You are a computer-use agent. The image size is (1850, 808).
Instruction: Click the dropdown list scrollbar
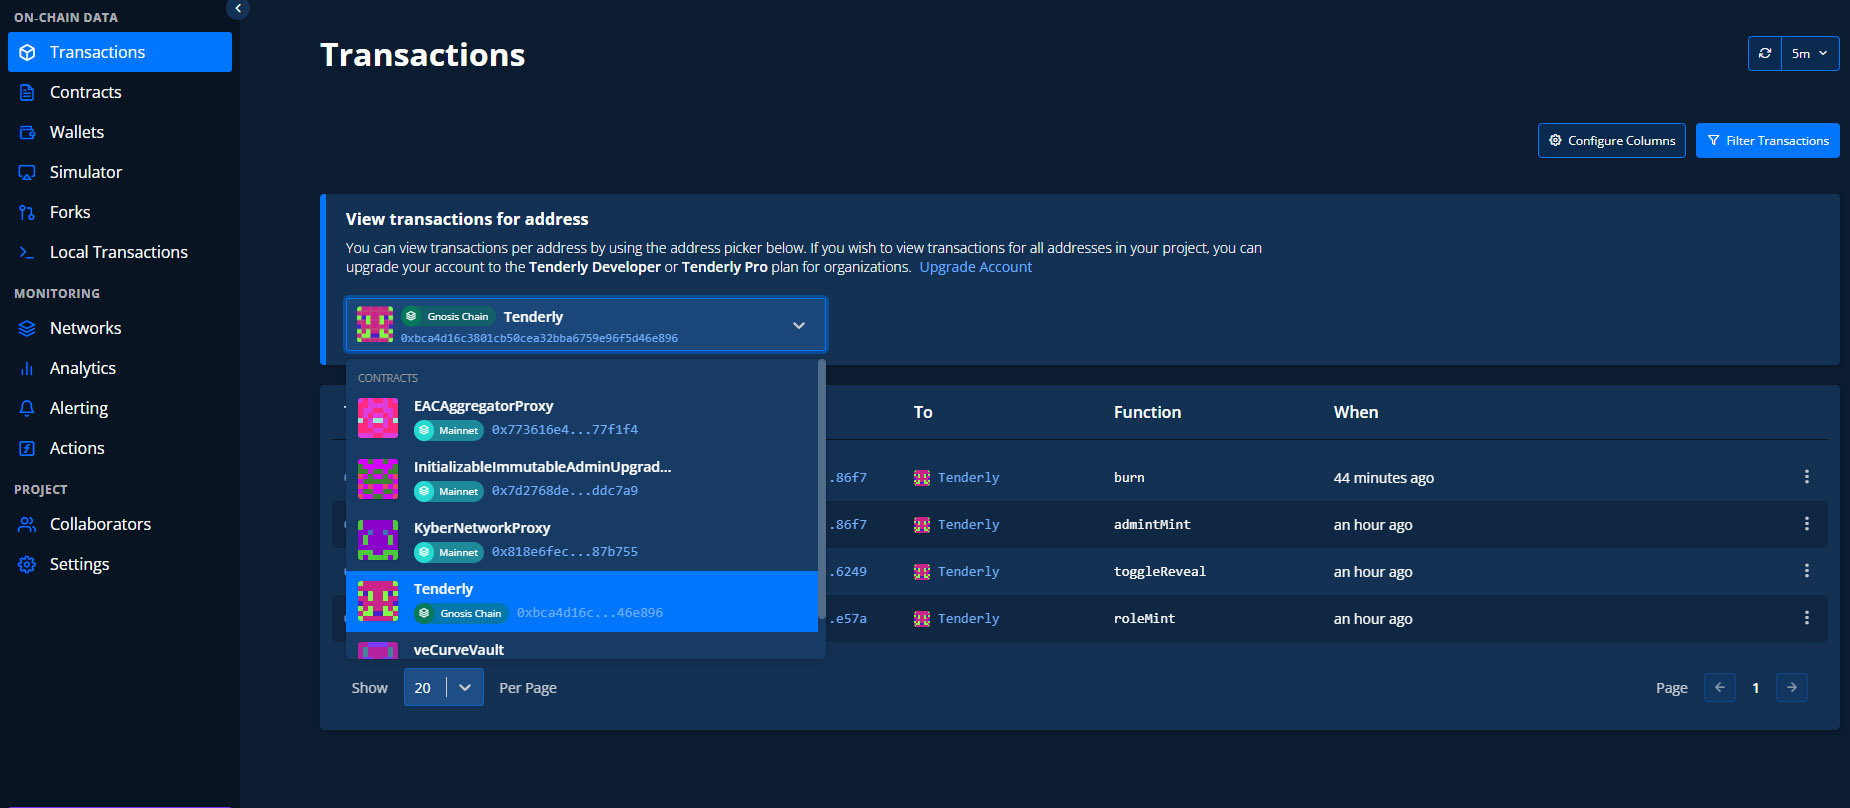tap(822, 490)
